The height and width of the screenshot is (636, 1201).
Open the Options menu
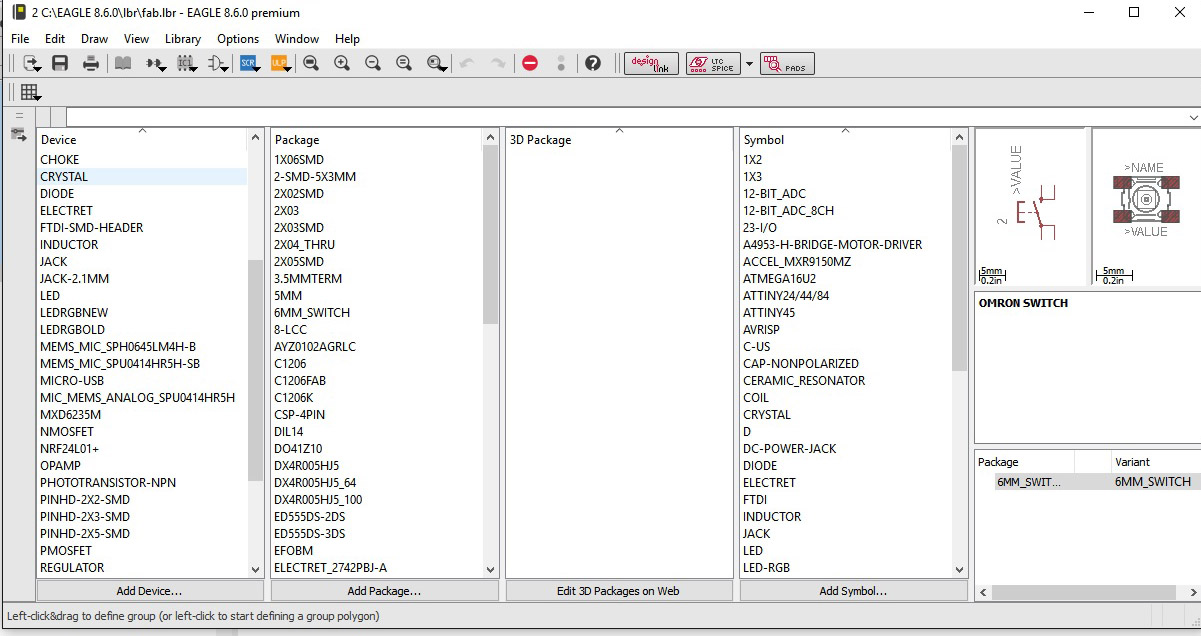238,39
